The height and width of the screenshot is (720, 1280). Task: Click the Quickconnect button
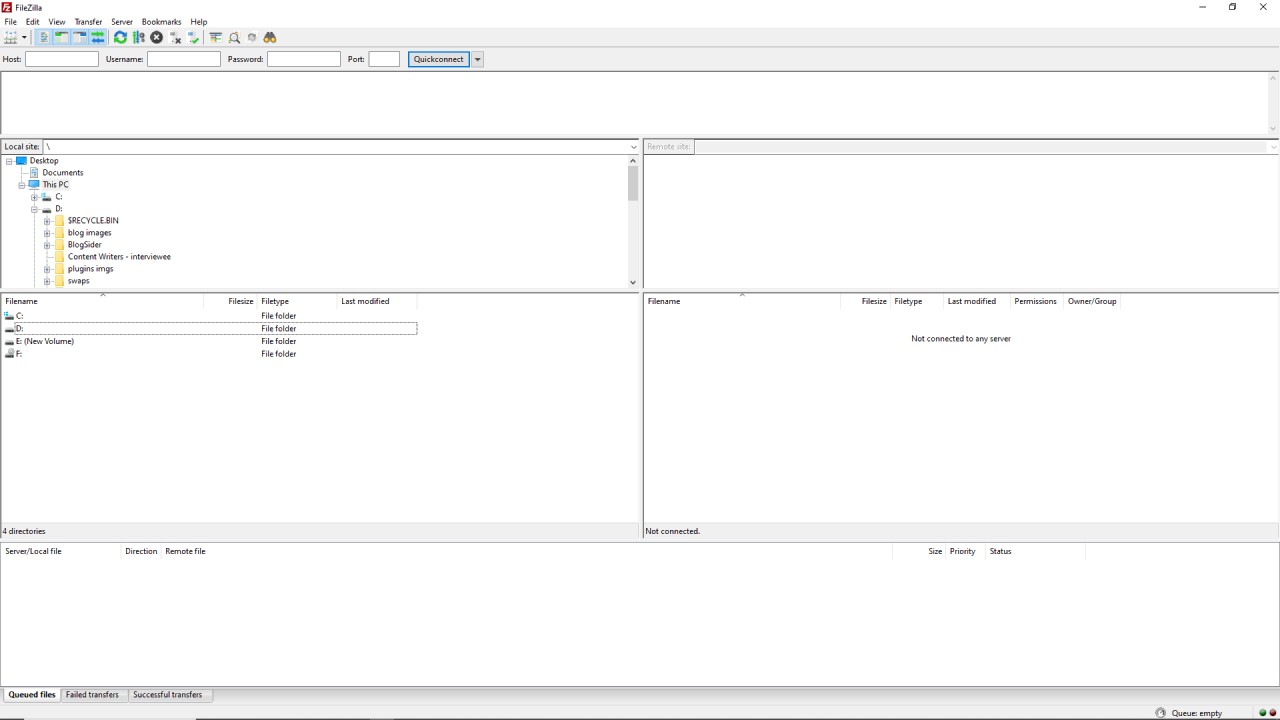pyautogui.click(x=439, y=59)
